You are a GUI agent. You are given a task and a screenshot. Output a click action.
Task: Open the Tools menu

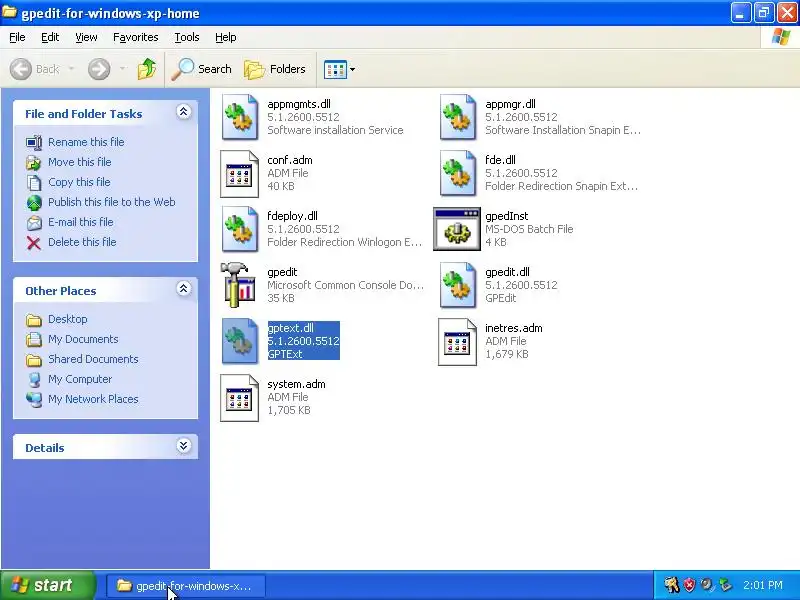(x=187, y=37)
